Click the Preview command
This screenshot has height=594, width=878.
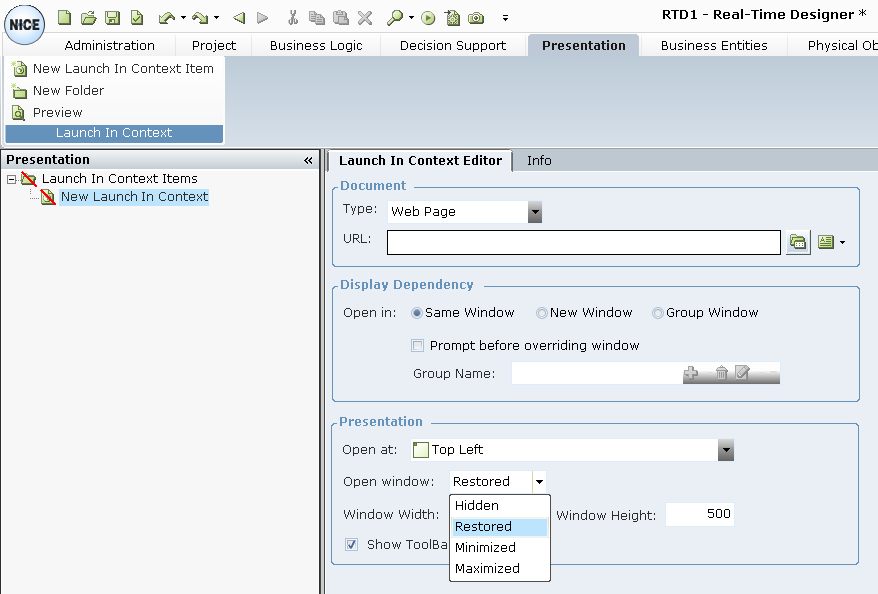point(57,113)
